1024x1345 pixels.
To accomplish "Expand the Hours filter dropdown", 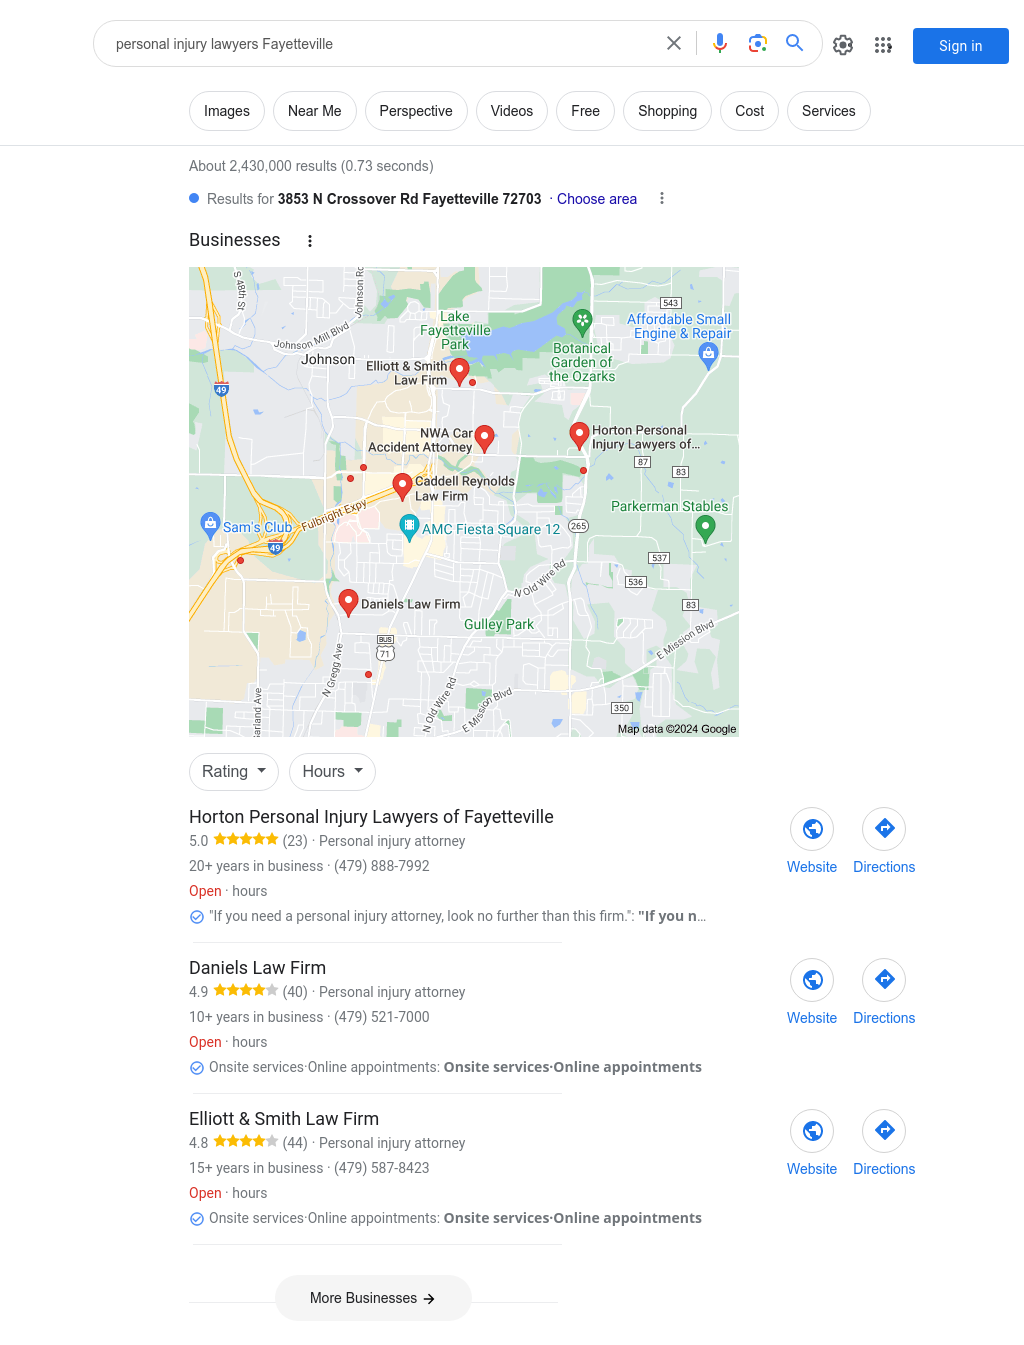I will click(x=332, y=772).
